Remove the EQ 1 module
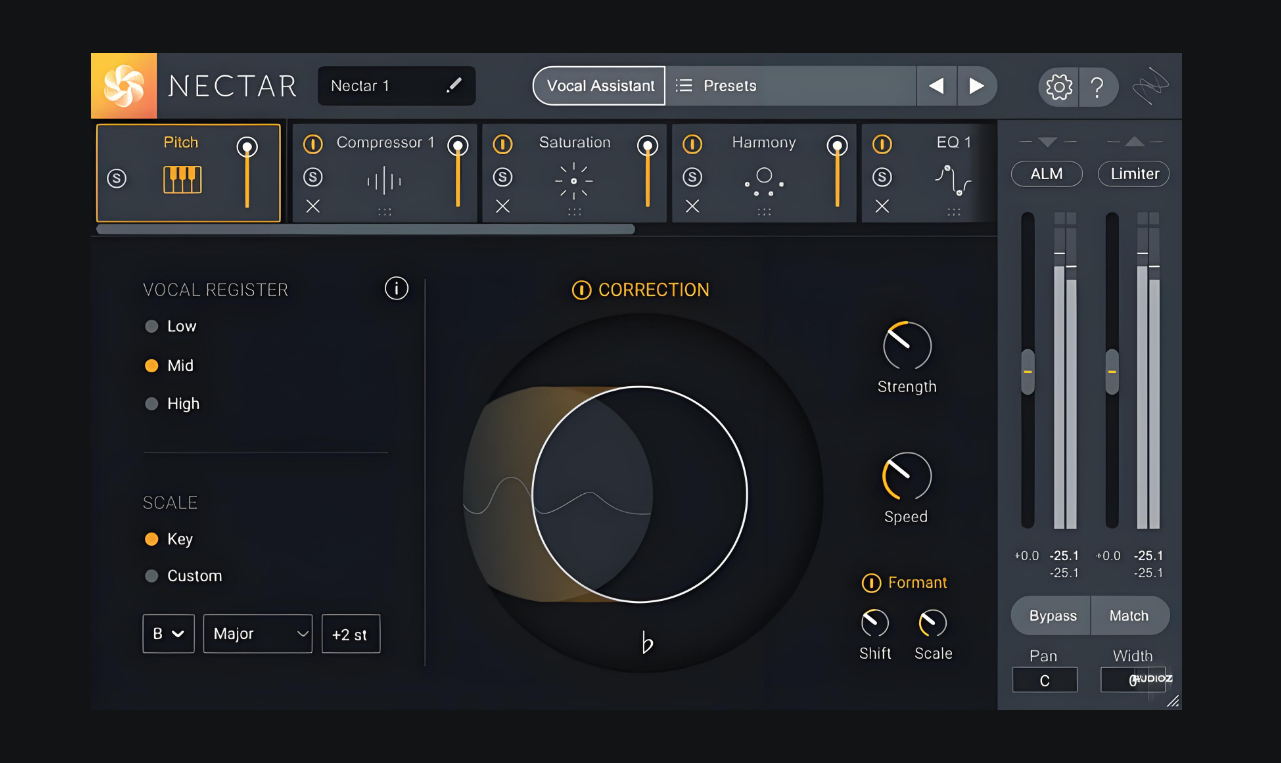Image resolution: width=1281 pixels, height=763 pixels. [x=882, y=206]
